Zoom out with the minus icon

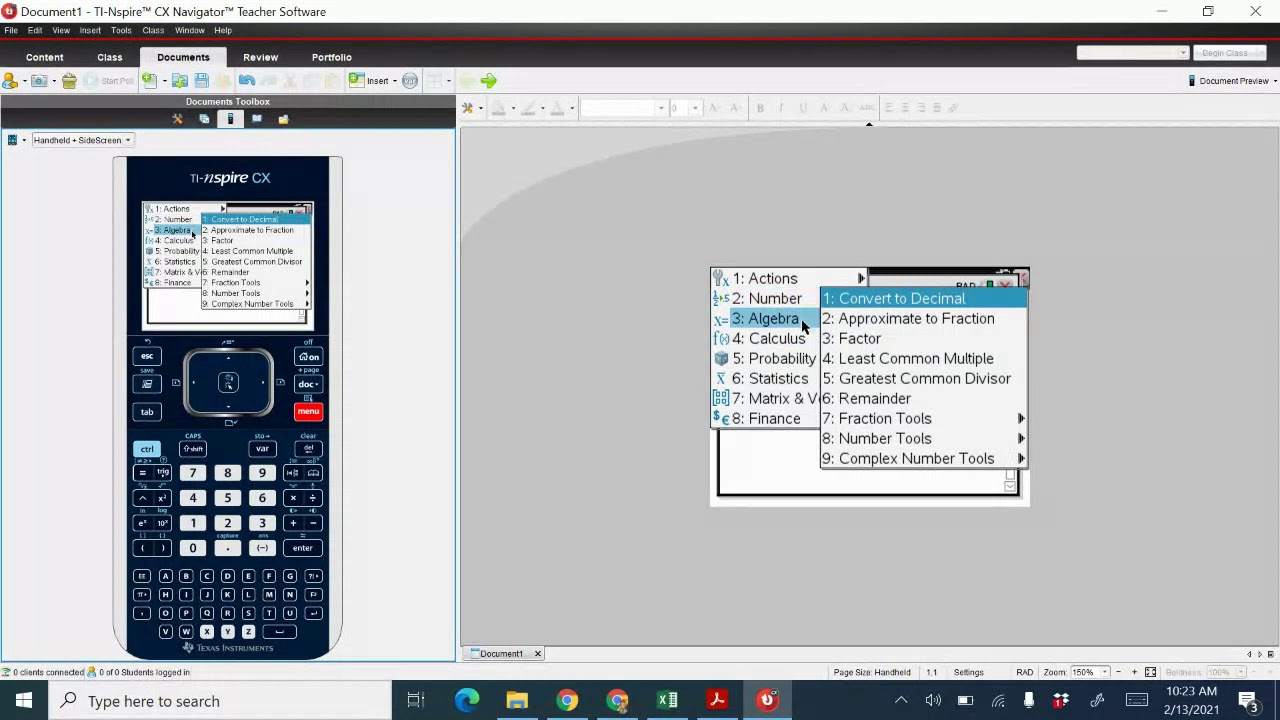click(1119, 672)
